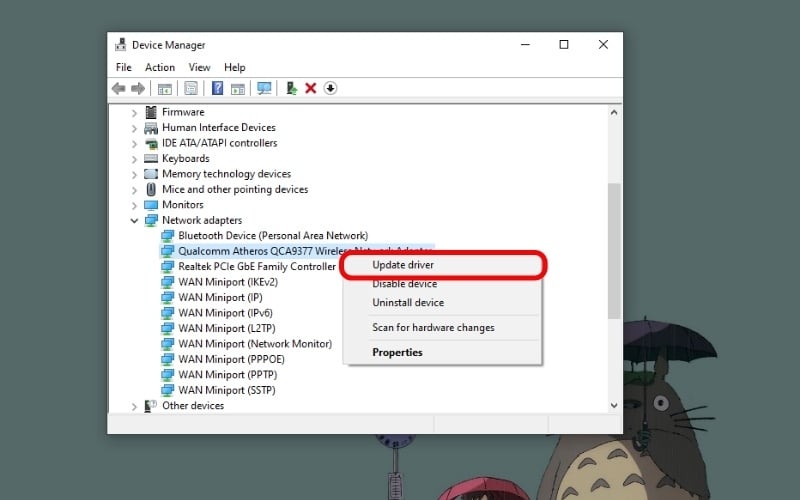Click the scroll down arrow of device list
The height and width of the screenshot is (500, 800).
pyautogui.click(x=614, y=405)
